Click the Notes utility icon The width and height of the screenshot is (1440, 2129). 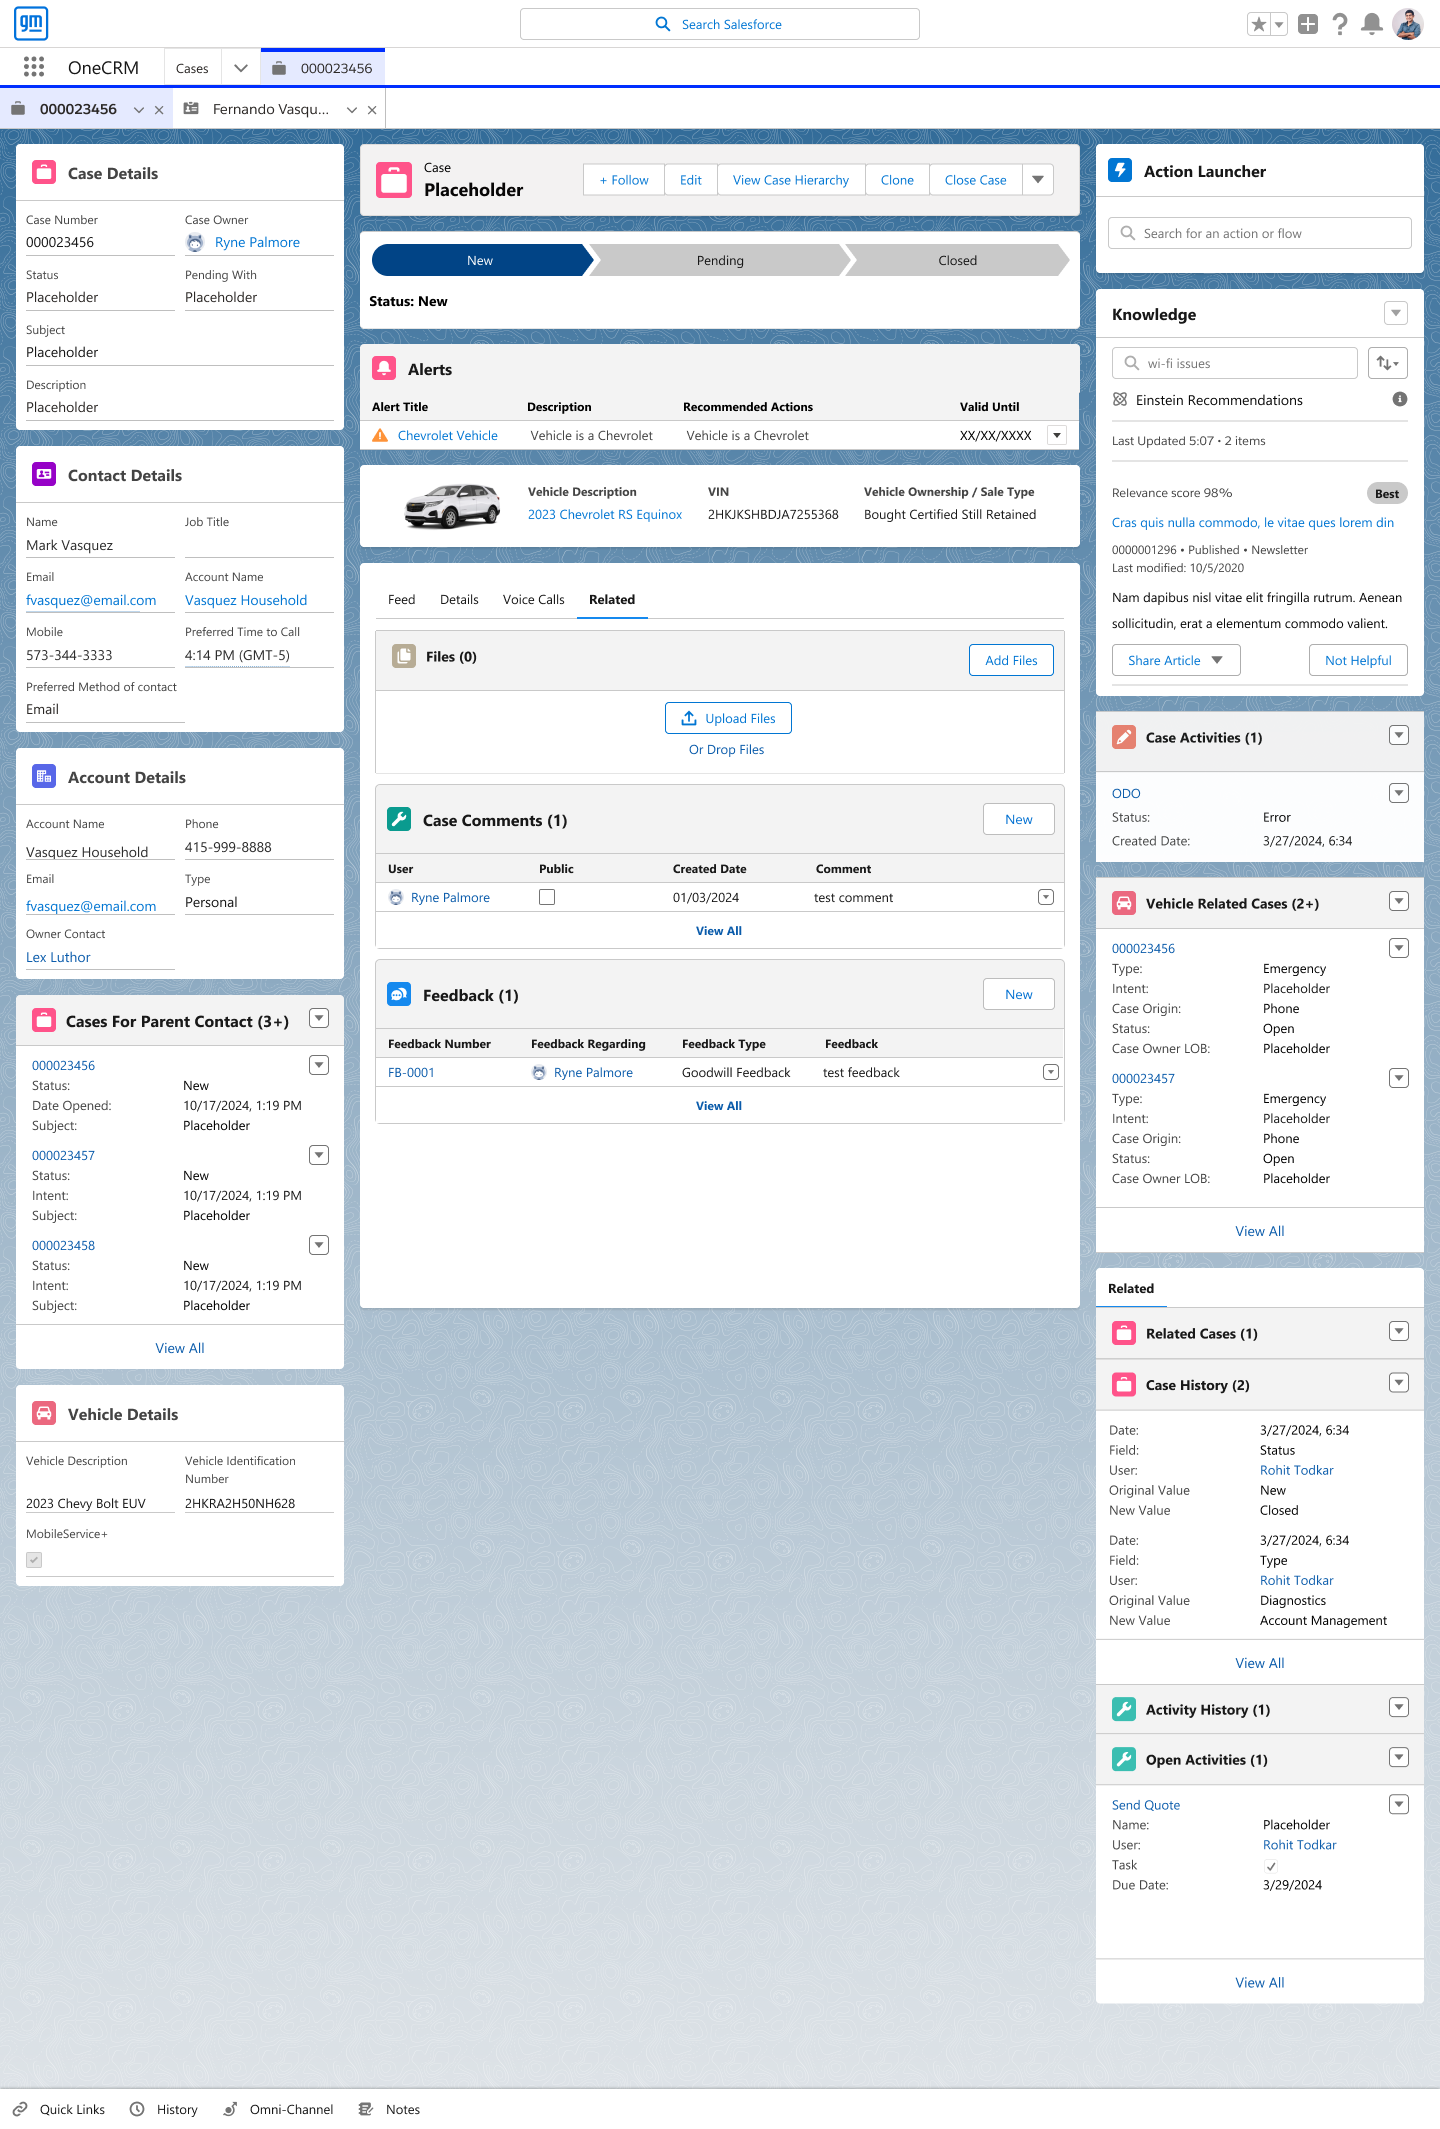366,2109
